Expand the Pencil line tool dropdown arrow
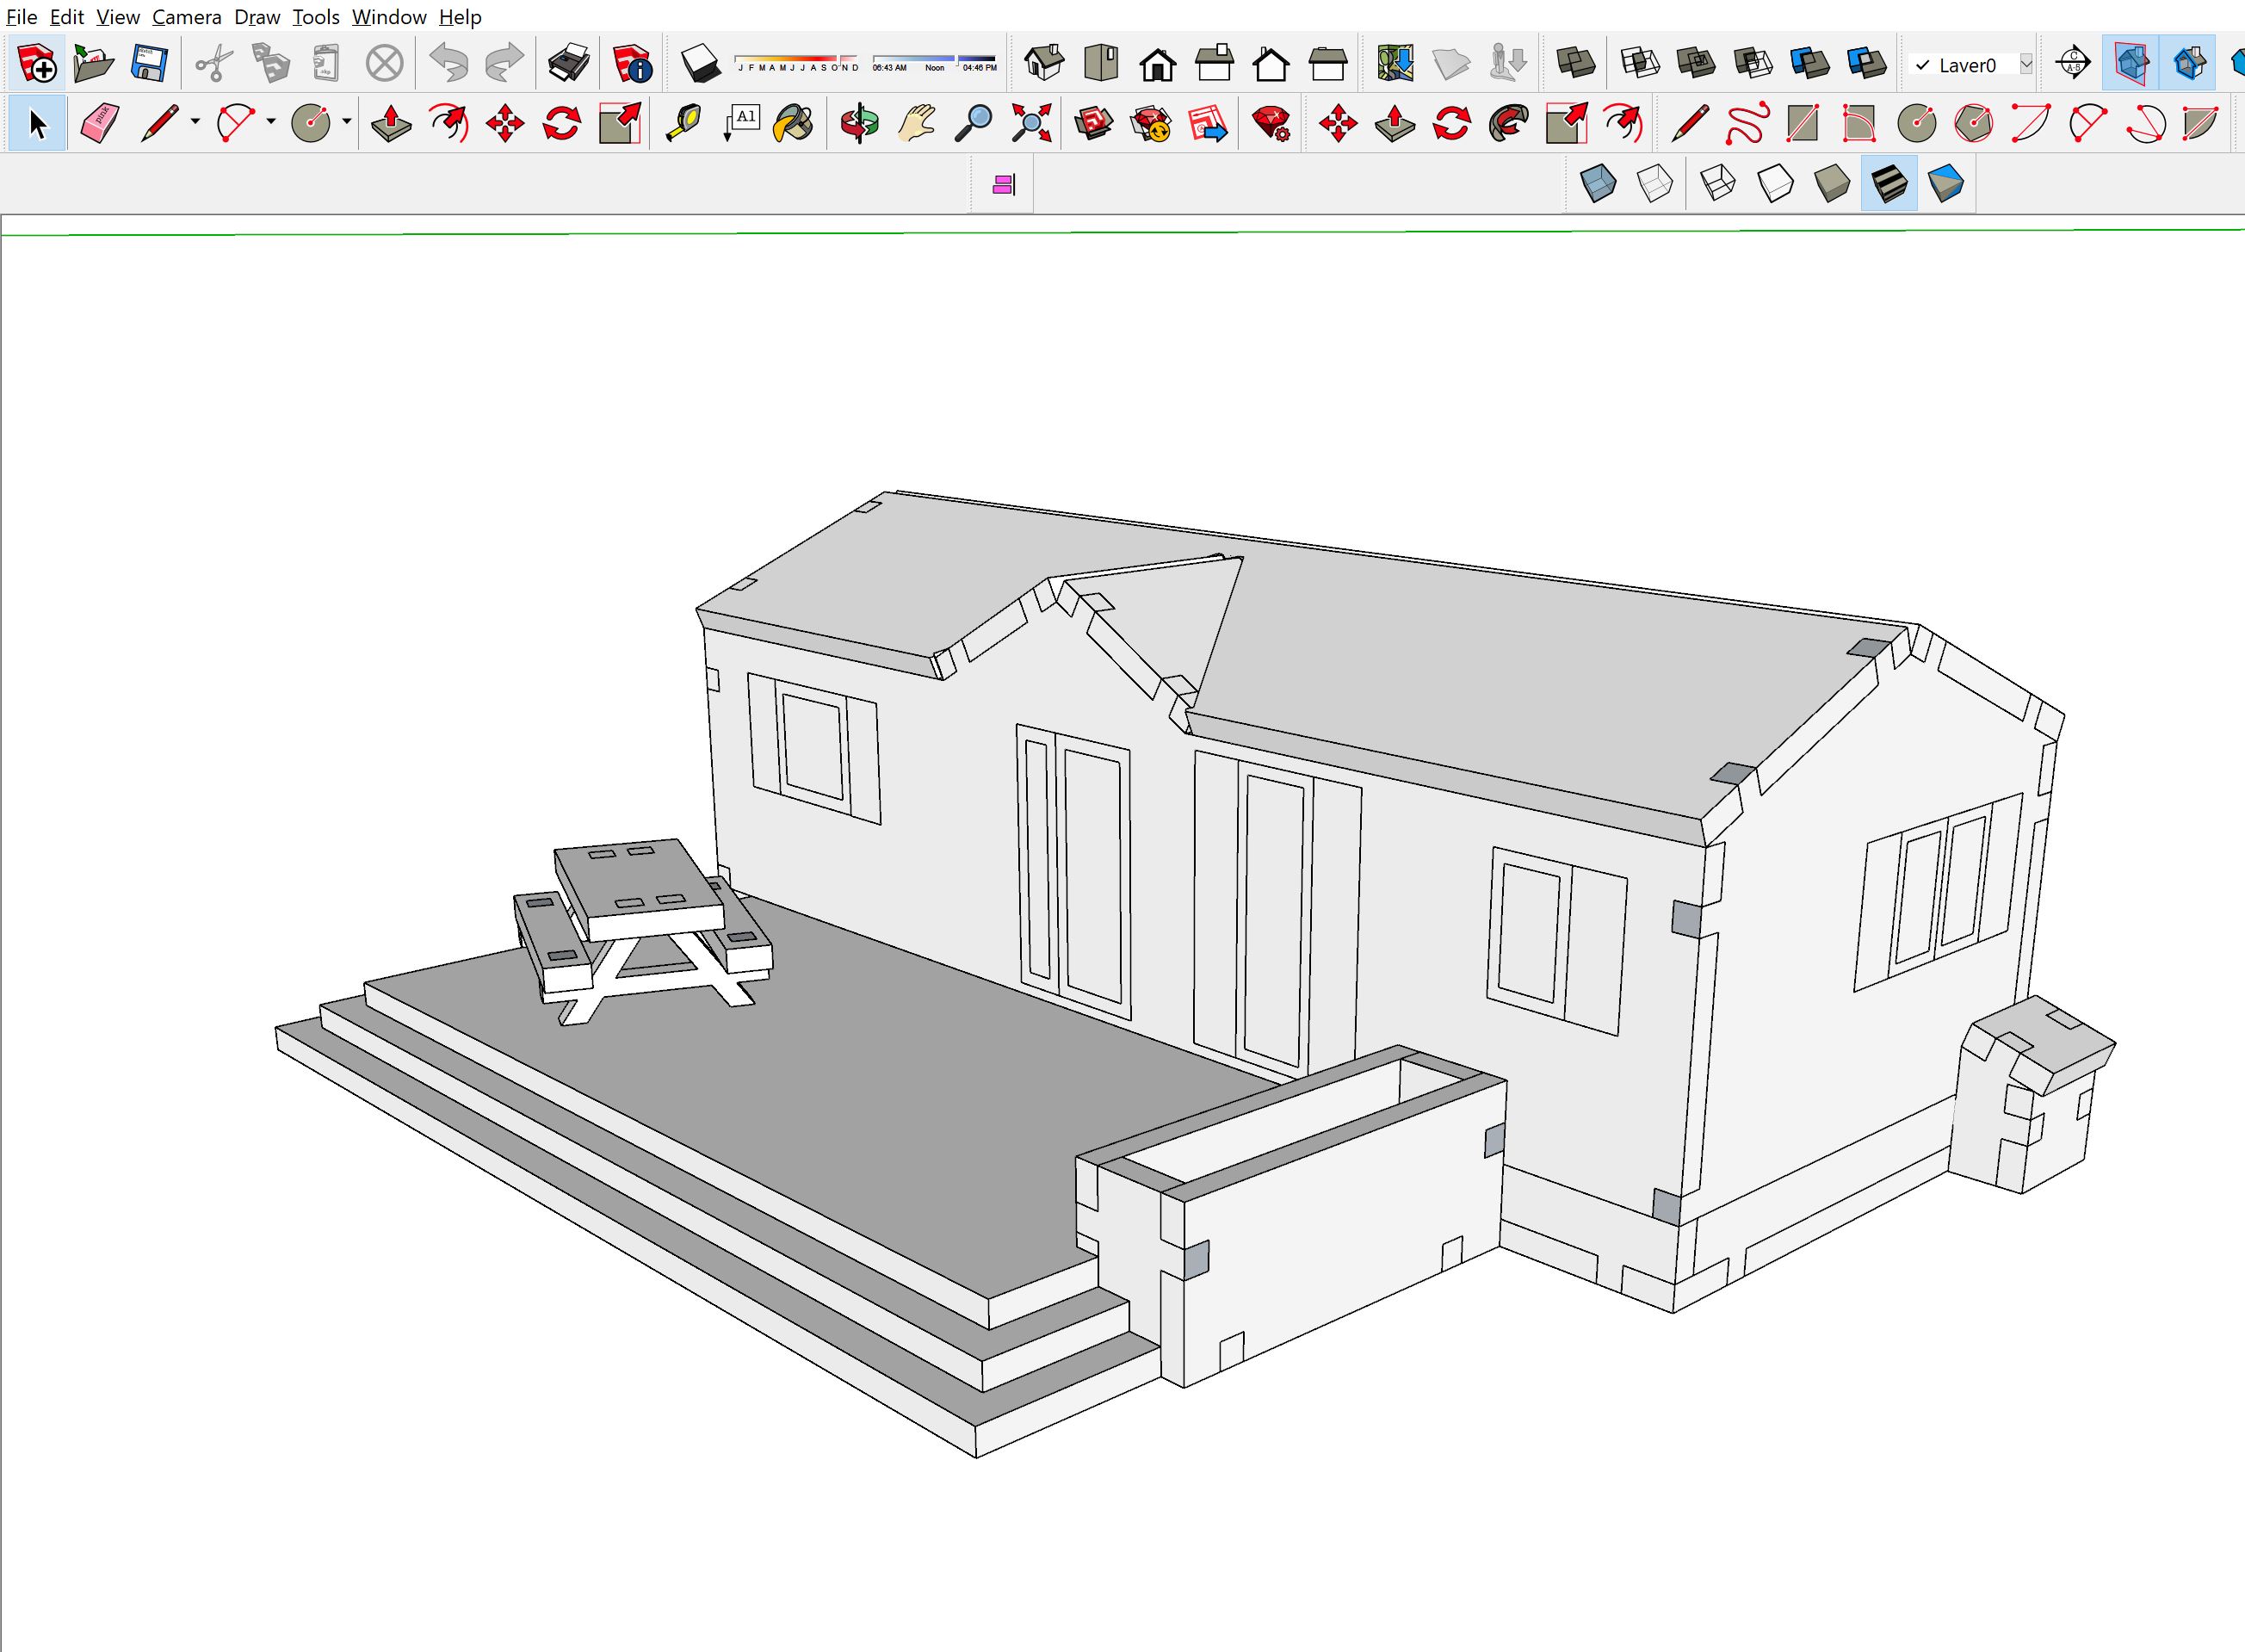The image size is (2245, 1652). pyautogui.click(x=195, y=122)
